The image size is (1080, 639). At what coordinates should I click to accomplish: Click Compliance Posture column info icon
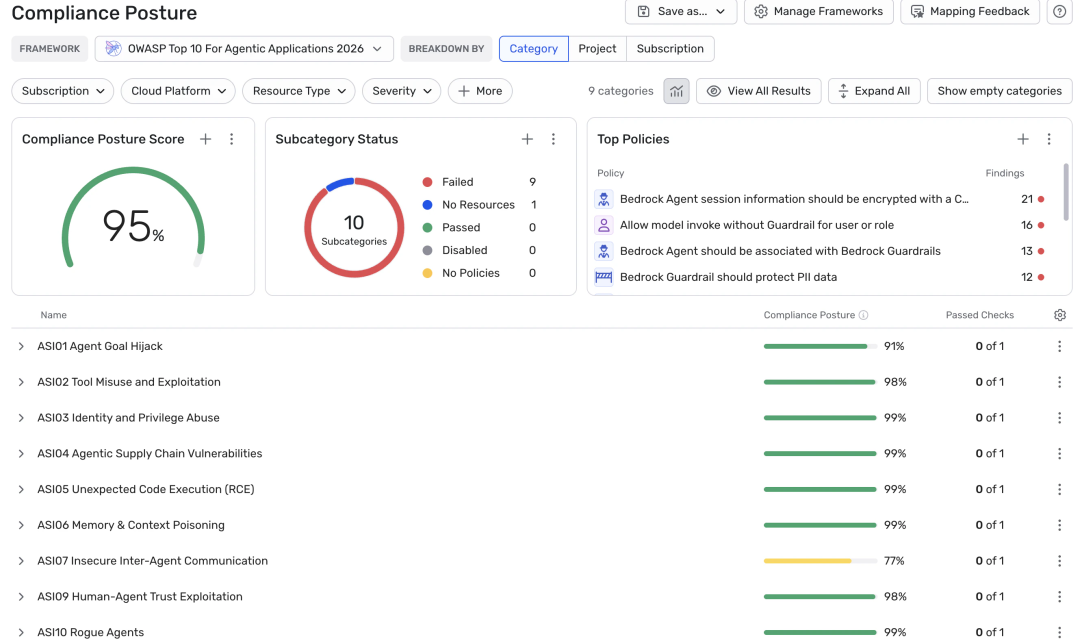click(863, 315)
